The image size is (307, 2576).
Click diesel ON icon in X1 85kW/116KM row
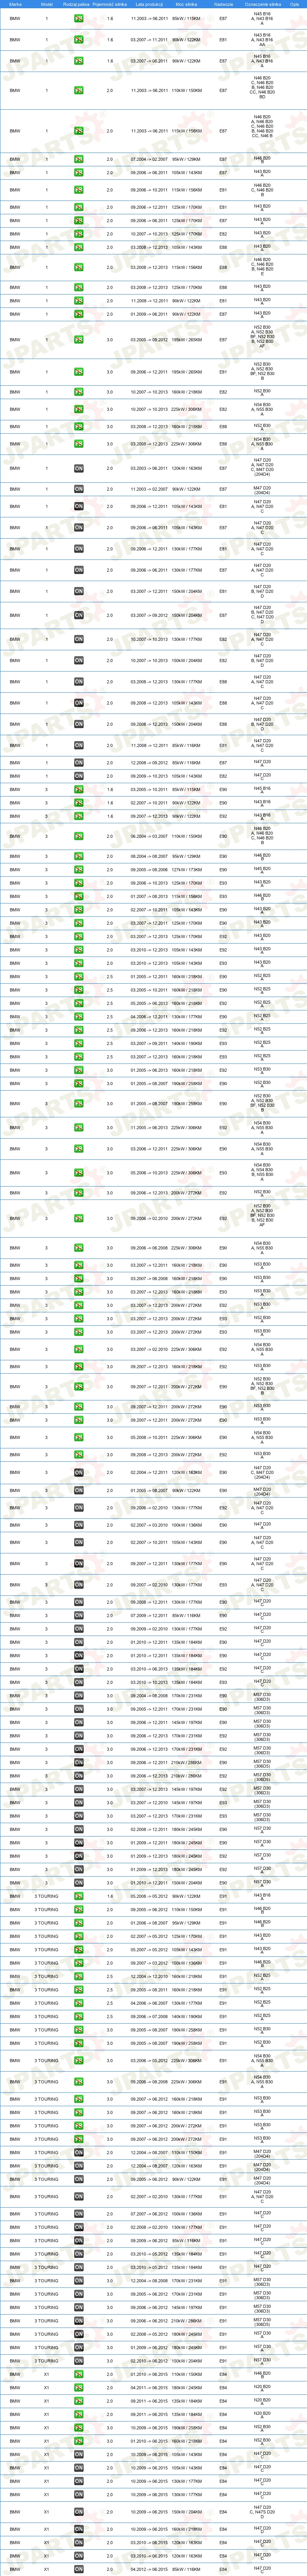tap(79, 2568)
